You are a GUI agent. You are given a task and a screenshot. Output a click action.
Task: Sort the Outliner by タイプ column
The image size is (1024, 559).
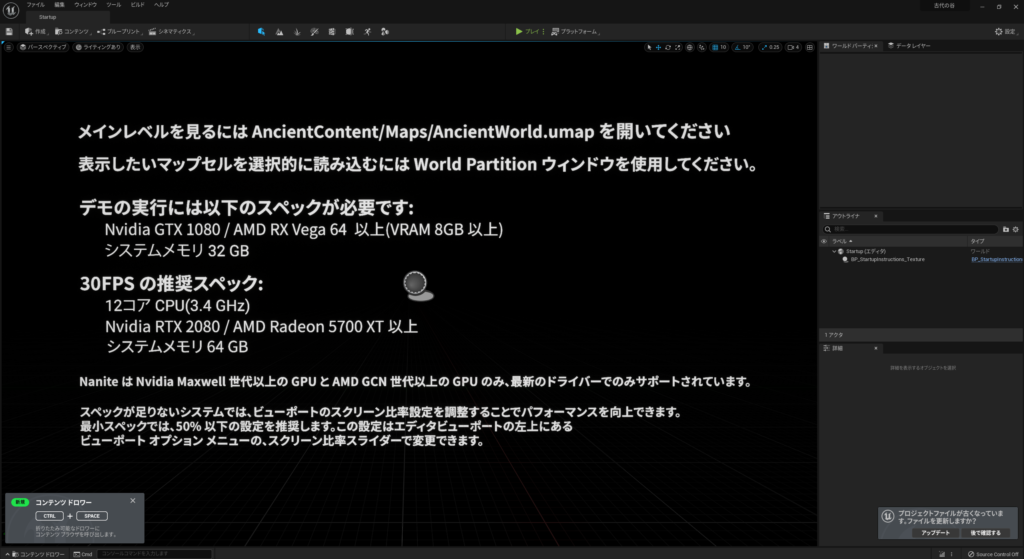pos(995,241)
